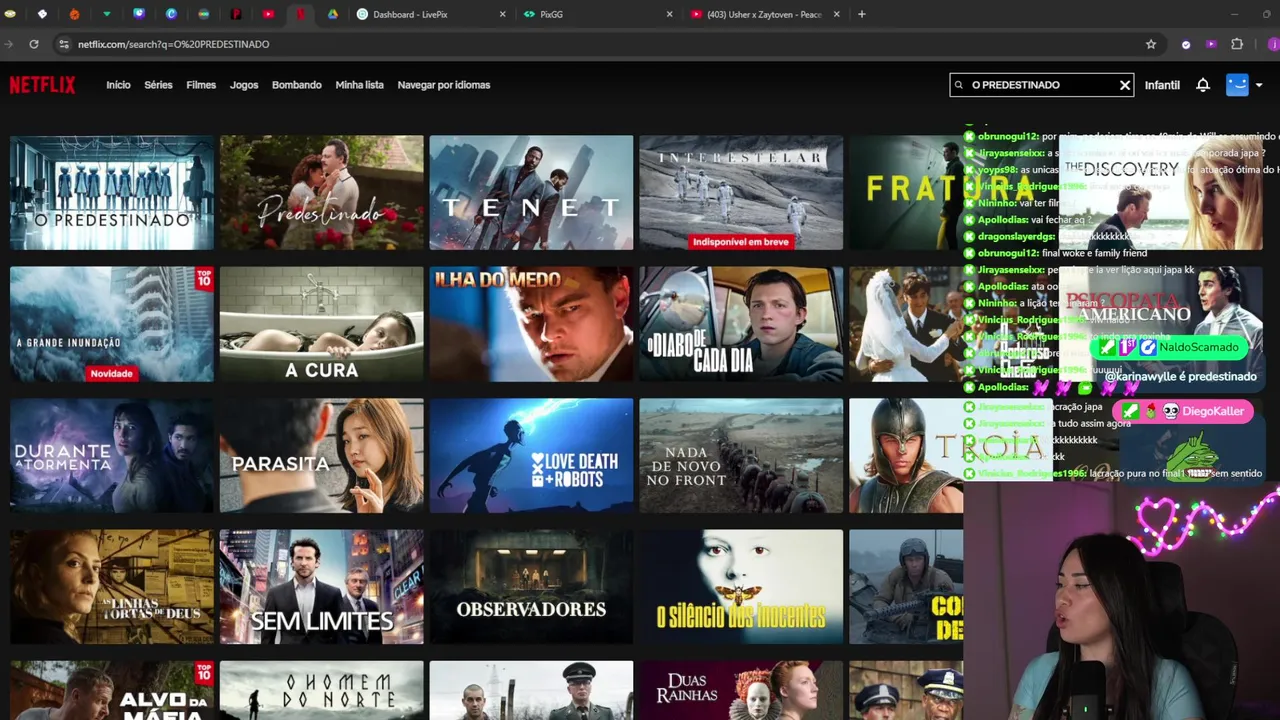The width and height of the screenshot is (1280, 720).
Task: Go forward in the browser
Action: 8,44
